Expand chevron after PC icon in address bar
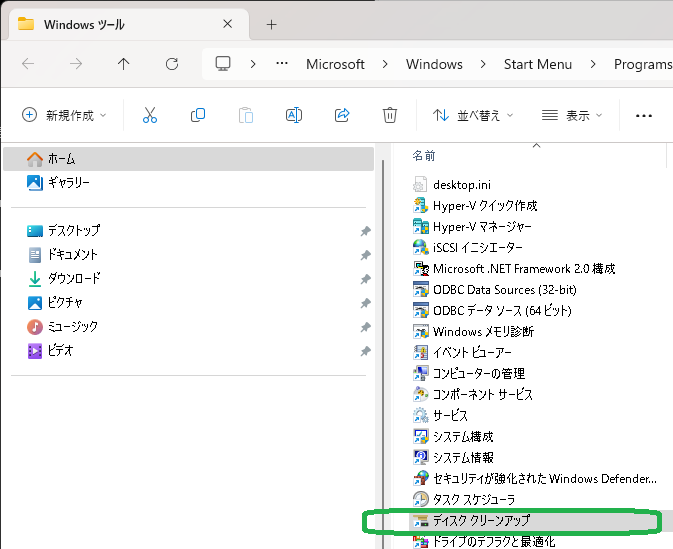This screenshot has height=549, width=673. (253, 64)
